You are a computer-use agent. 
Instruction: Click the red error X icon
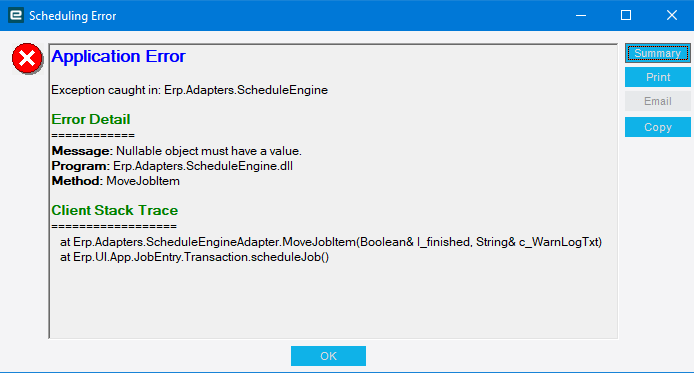tap(27, 58)
